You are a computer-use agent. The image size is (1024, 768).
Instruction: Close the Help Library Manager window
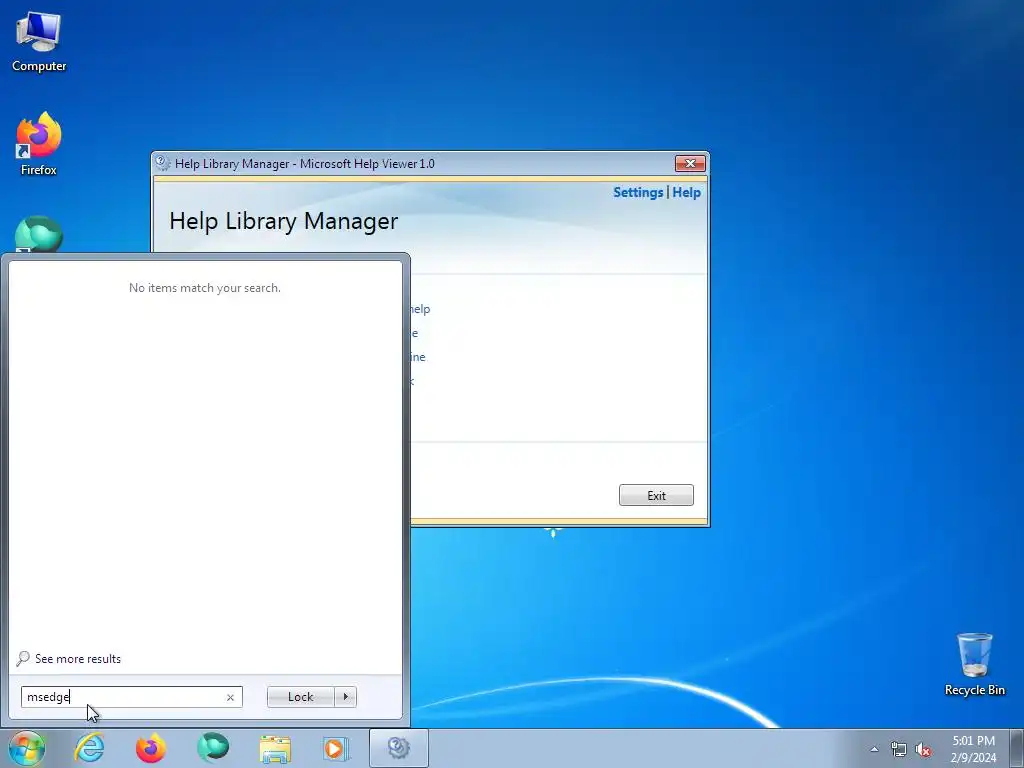690,163
